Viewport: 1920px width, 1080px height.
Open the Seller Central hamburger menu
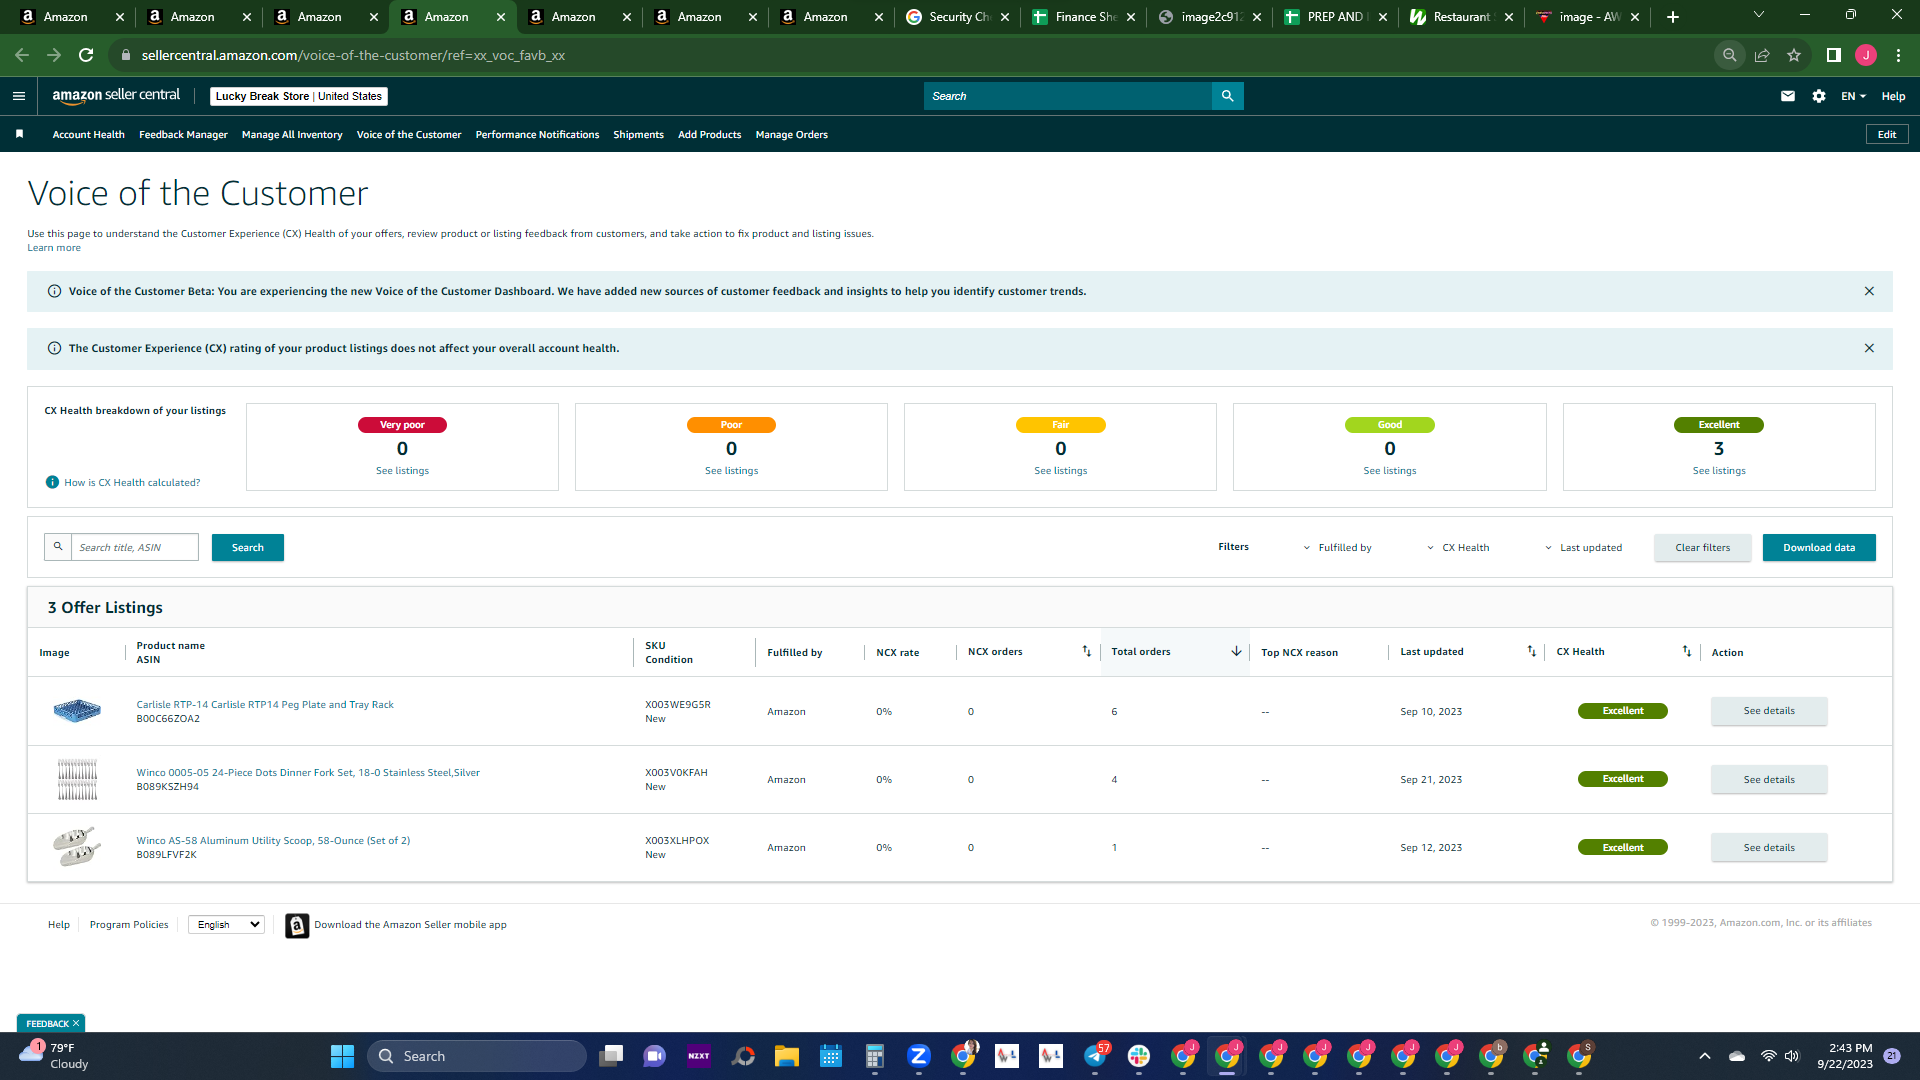pyautogui.click(x=19, y=96)
